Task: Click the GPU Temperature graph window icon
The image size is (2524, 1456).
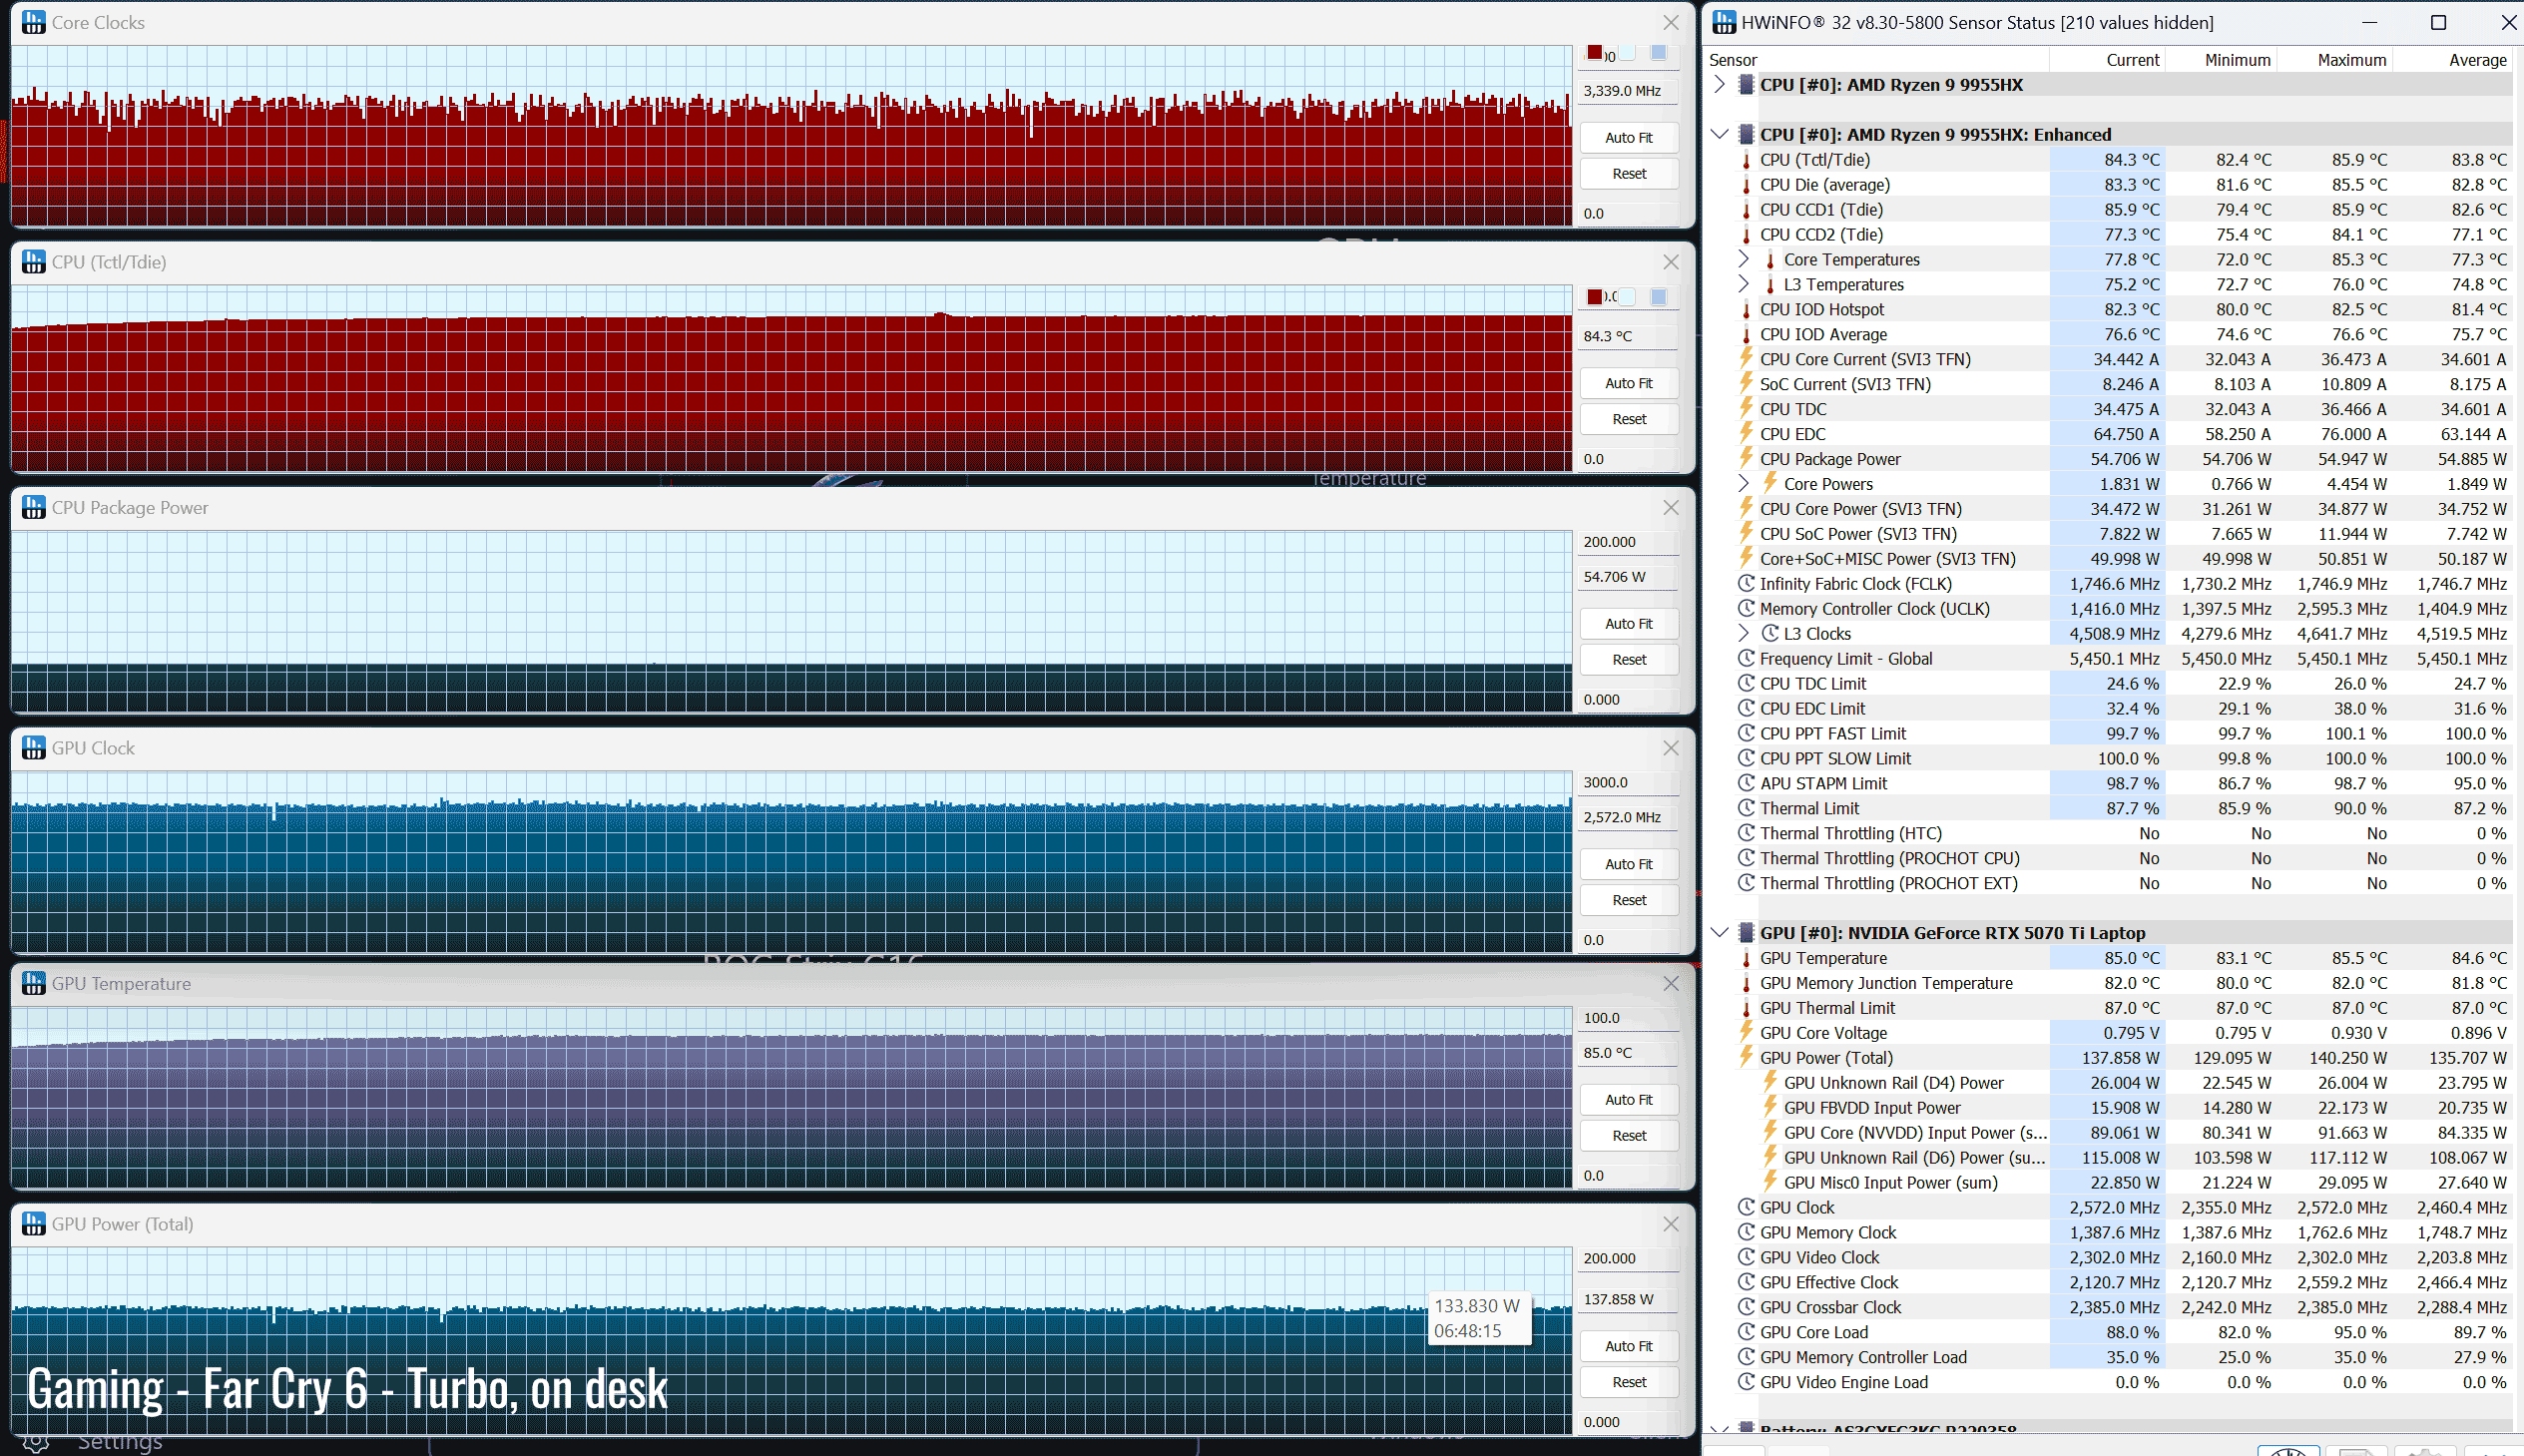Action: tap(34, 984)
